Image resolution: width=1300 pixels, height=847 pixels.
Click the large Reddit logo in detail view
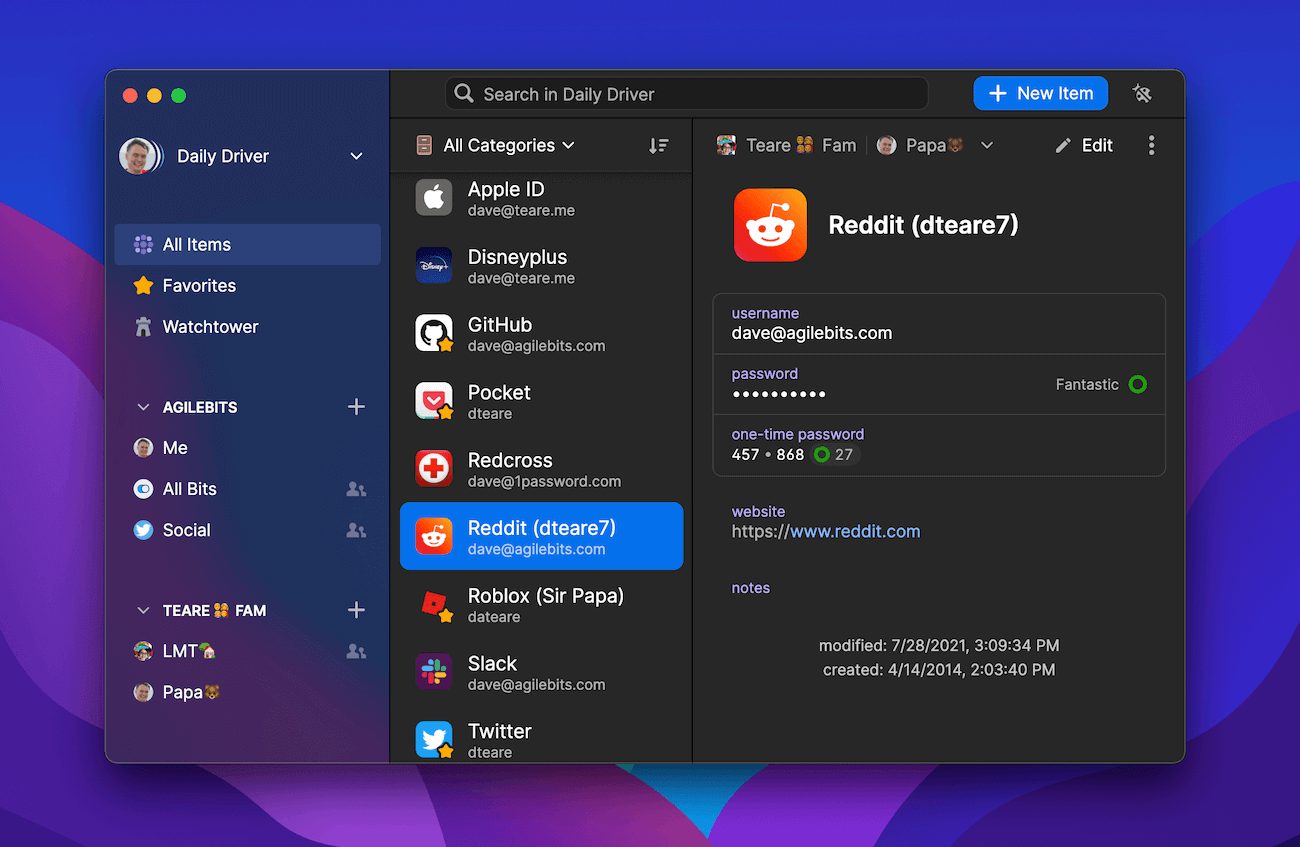tap(770, 225)
